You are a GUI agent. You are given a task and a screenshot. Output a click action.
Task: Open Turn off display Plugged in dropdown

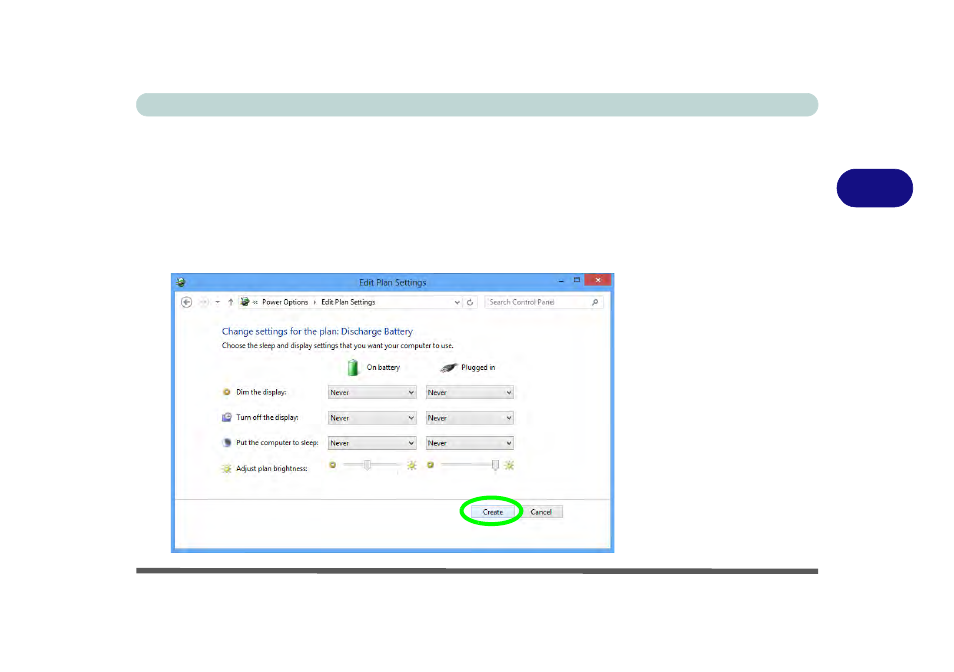469,418
